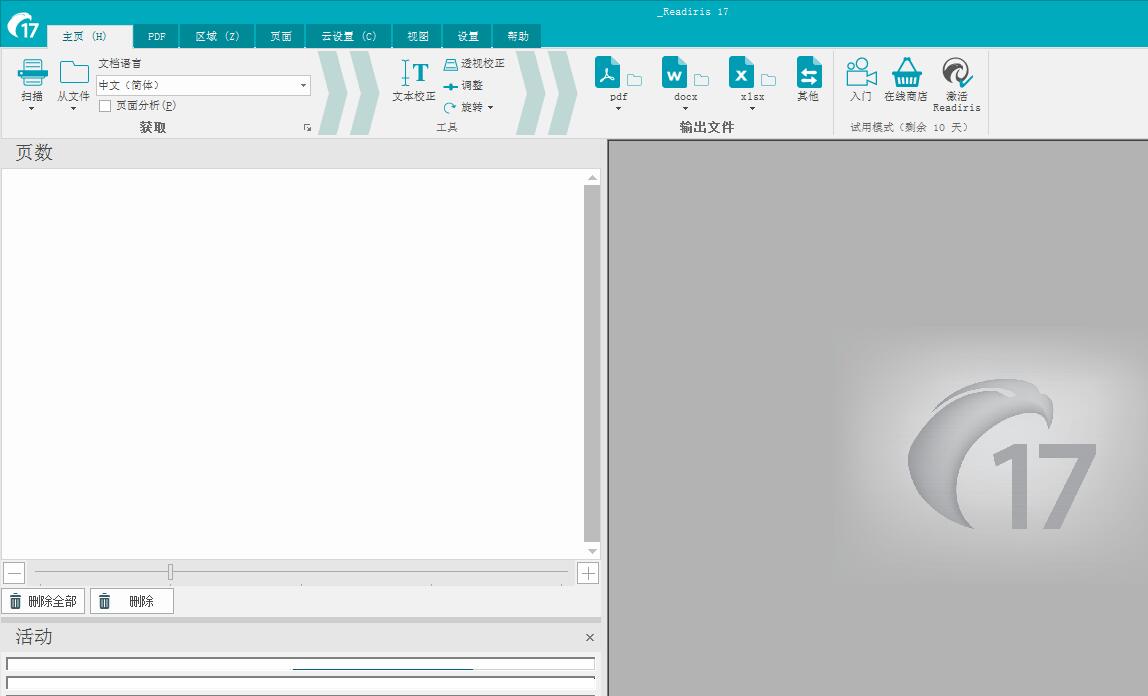Click the pages panel scroll down arrow
1148x696 pixels.
coord(592,551)
